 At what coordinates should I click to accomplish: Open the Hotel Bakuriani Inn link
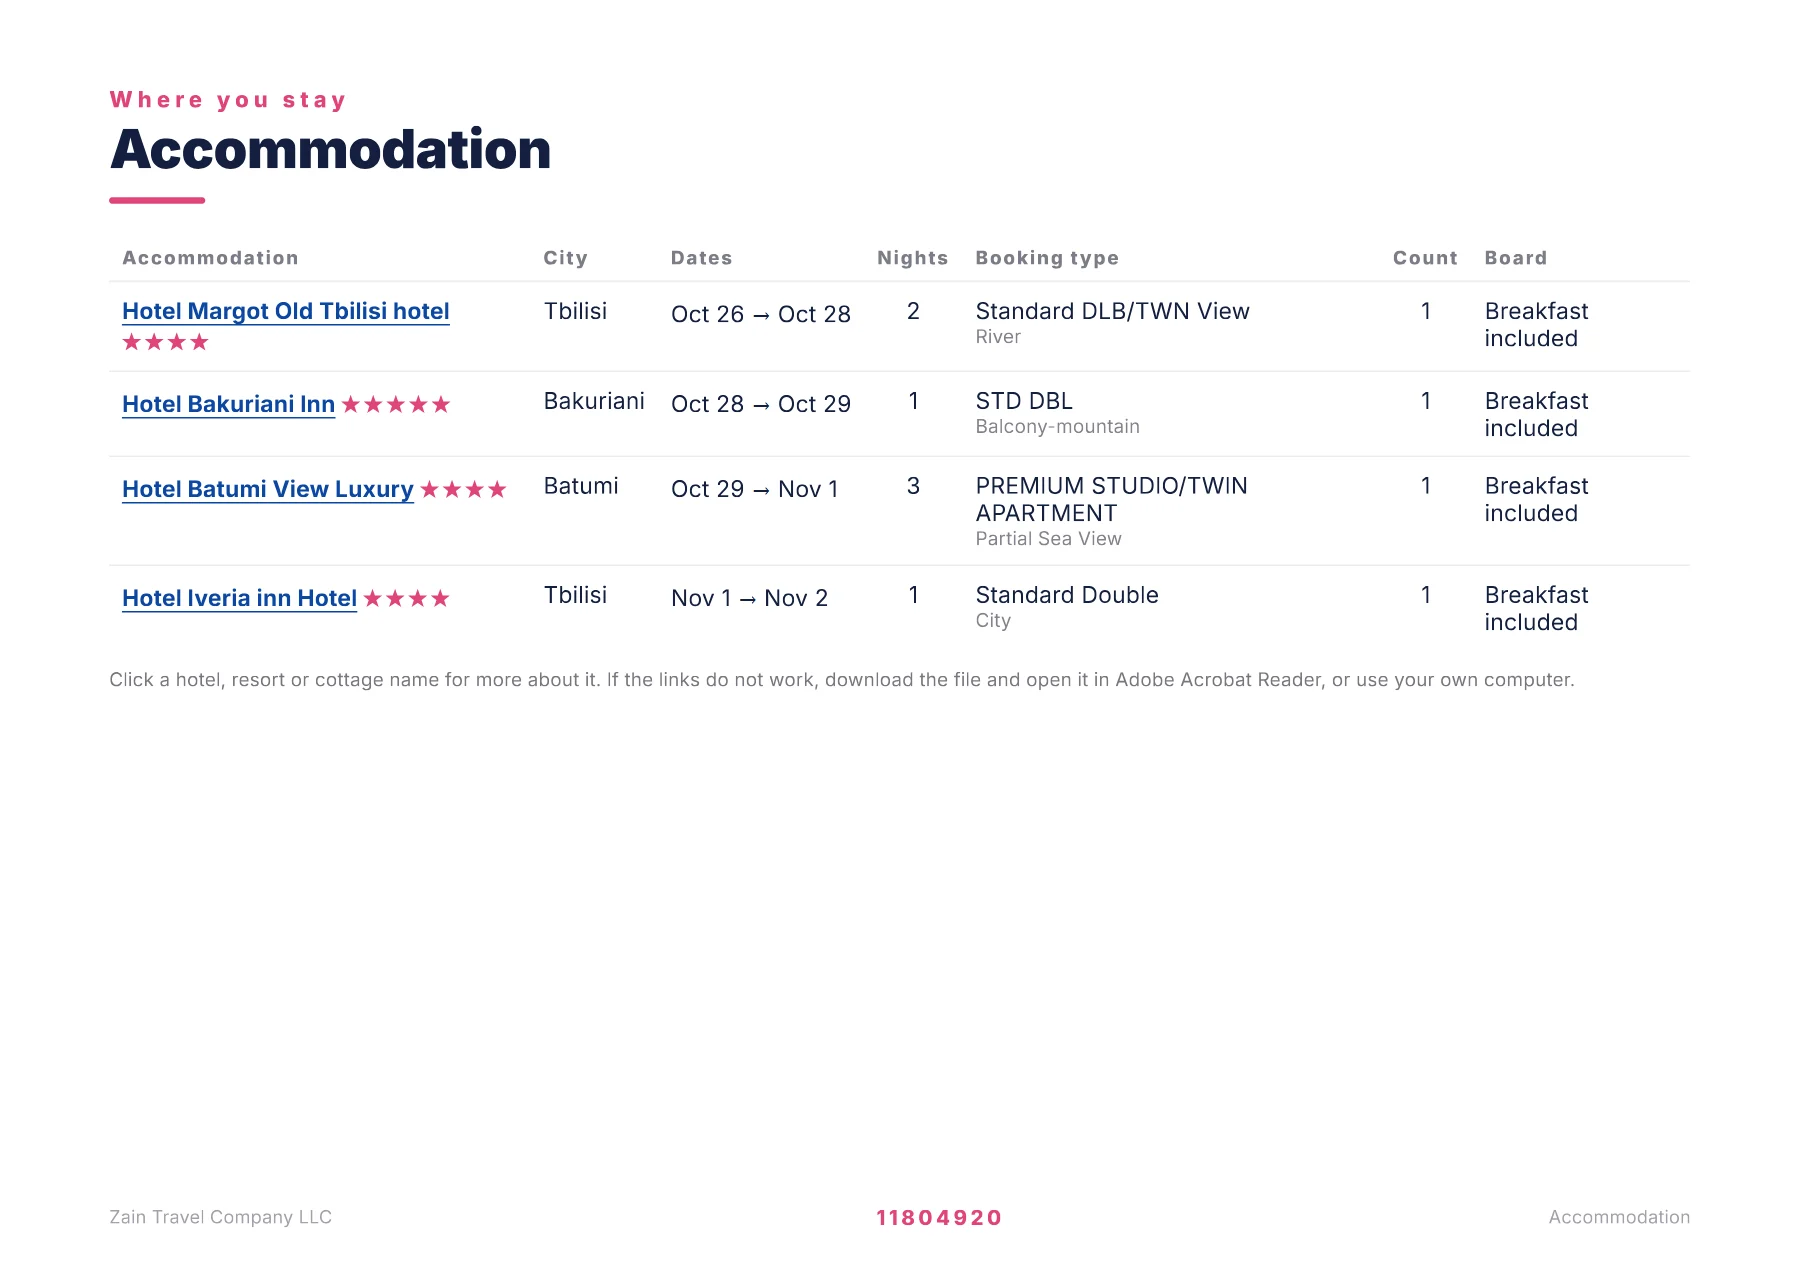point(228,404)
